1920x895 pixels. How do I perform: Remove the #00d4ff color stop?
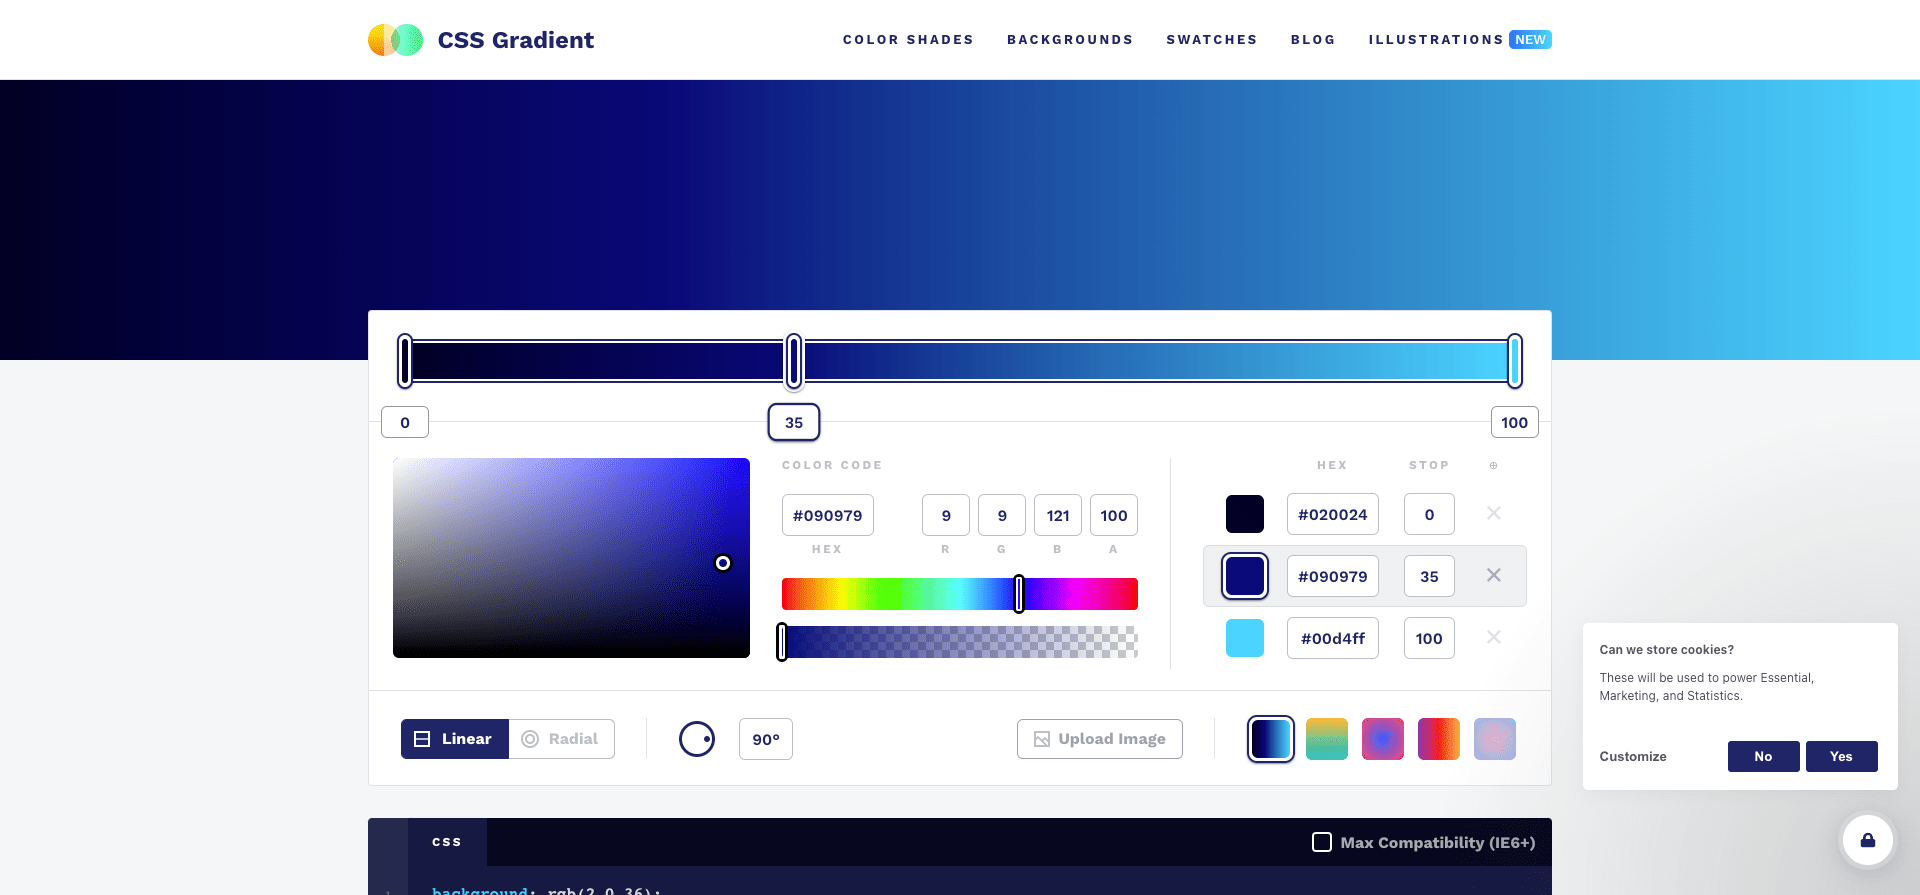pyautogui.click(x=1494, y=637)
